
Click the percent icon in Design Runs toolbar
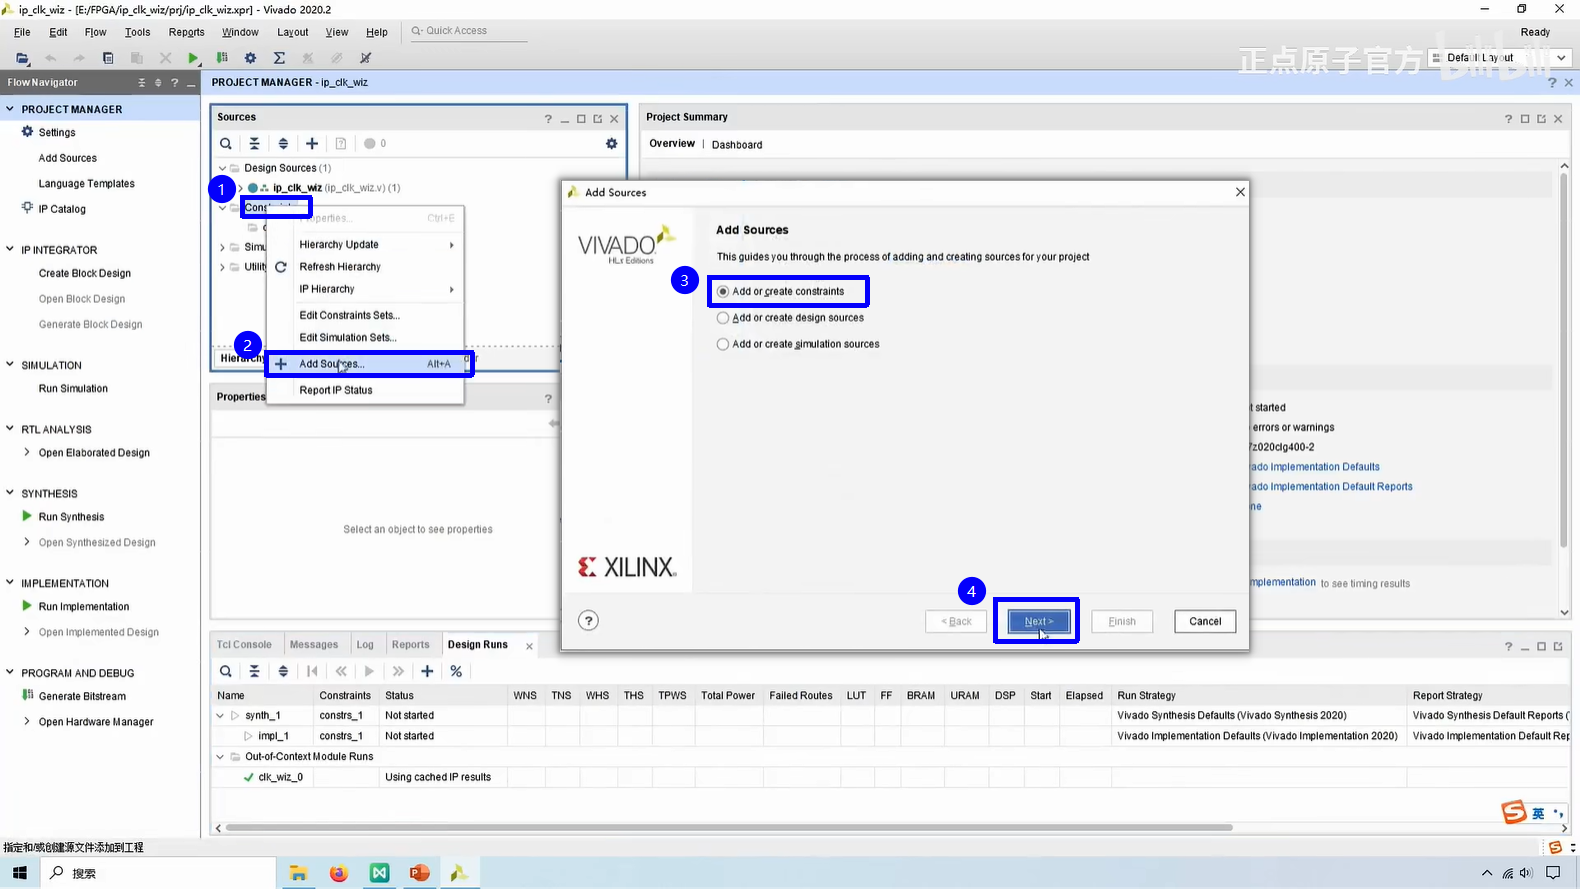[x=456, y=671]
